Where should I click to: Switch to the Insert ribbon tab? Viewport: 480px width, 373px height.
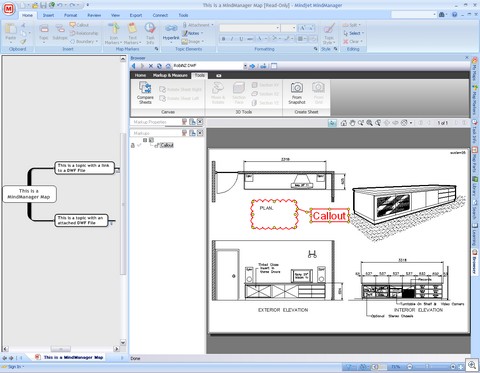pos(48,15)
